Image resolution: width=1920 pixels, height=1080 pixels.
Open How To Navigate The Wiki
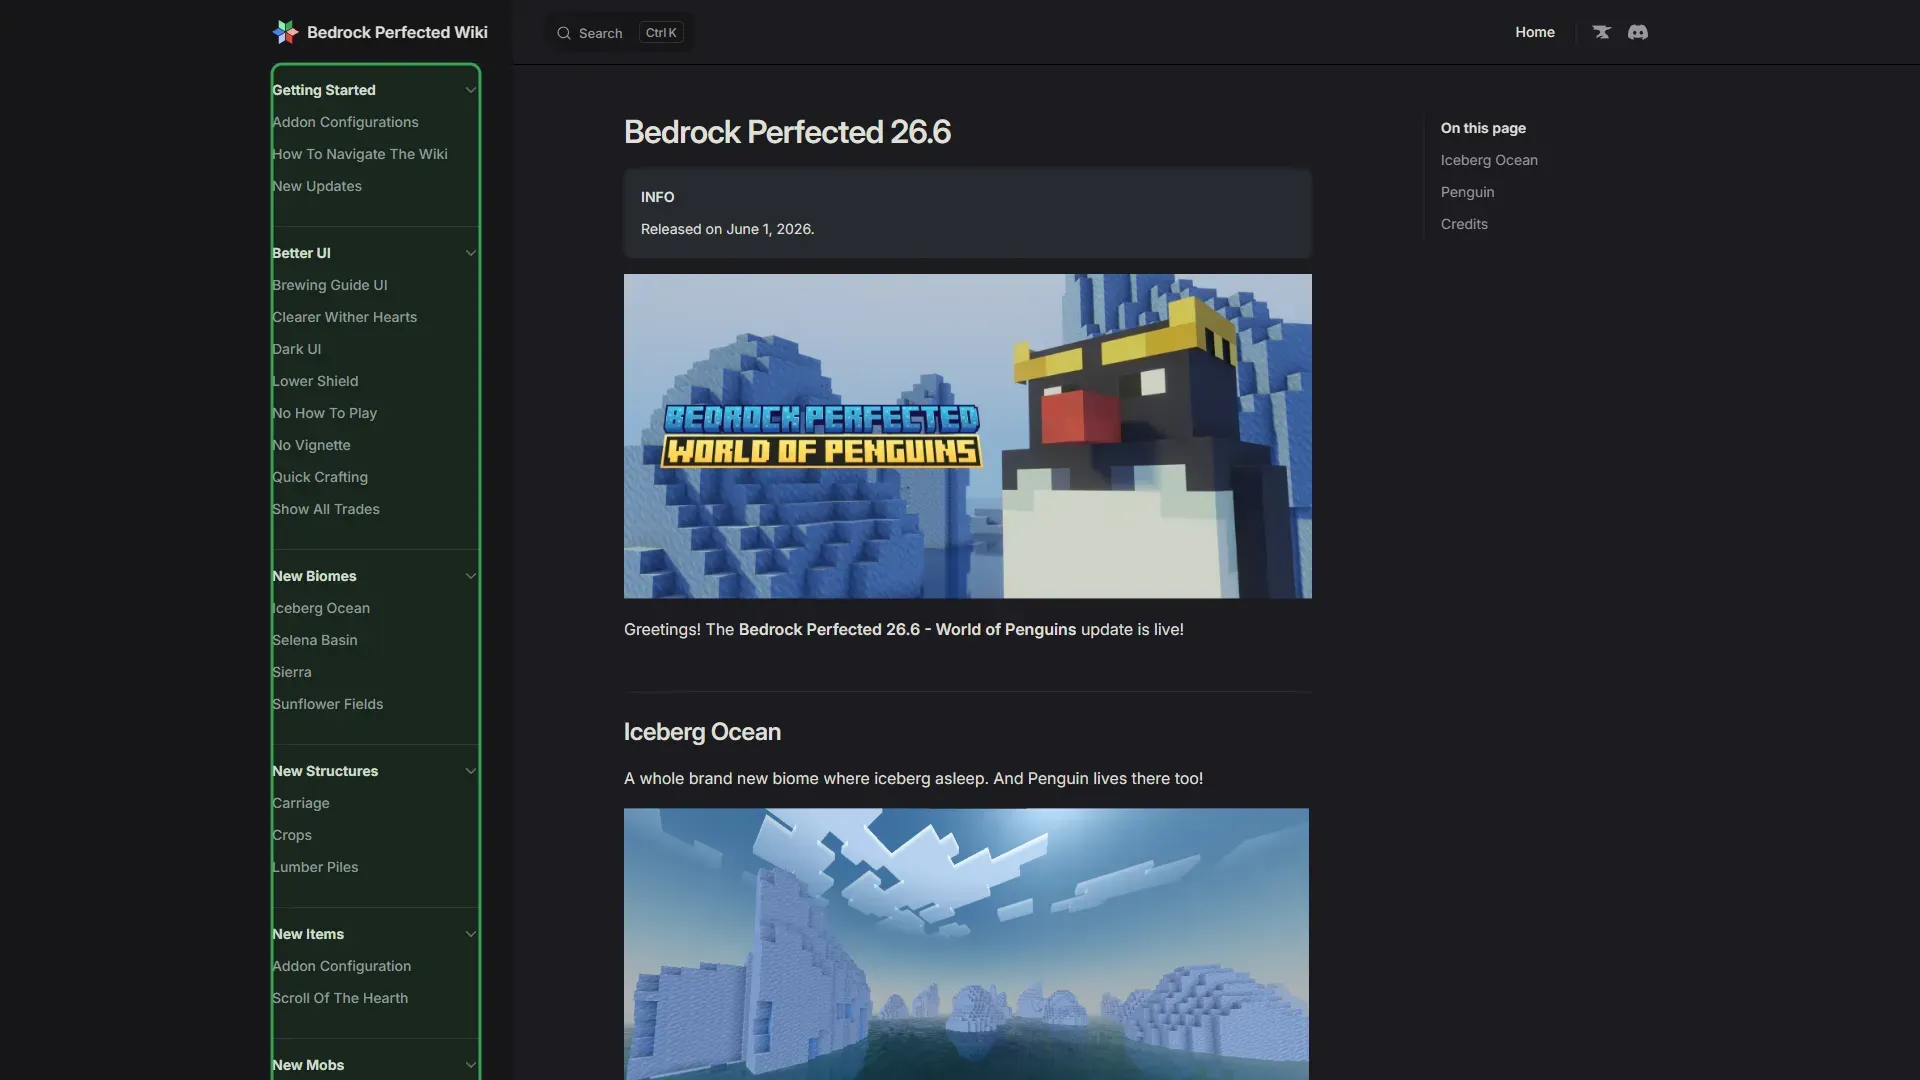click(360, 154)
